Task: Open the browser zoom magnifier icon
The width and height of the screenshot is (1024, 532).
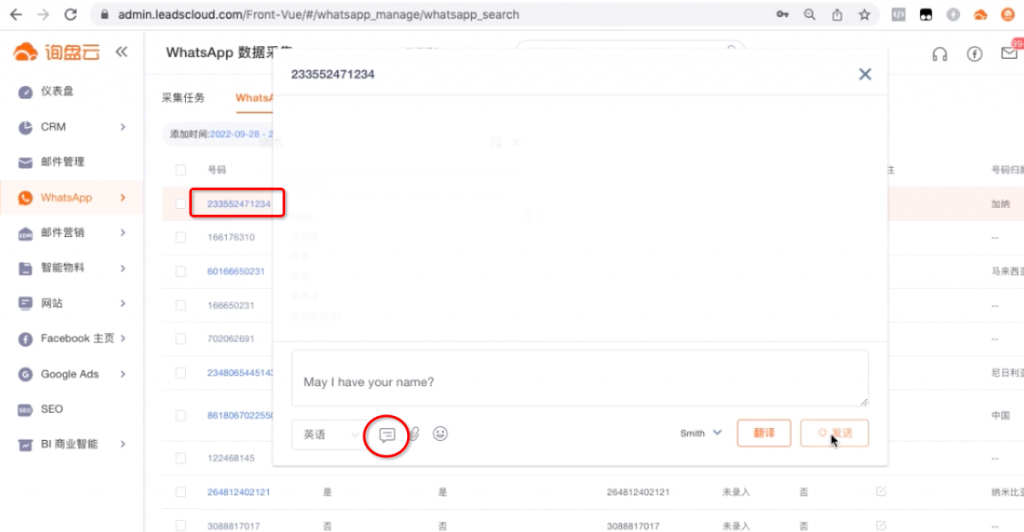Action: [x=810, y=14]
